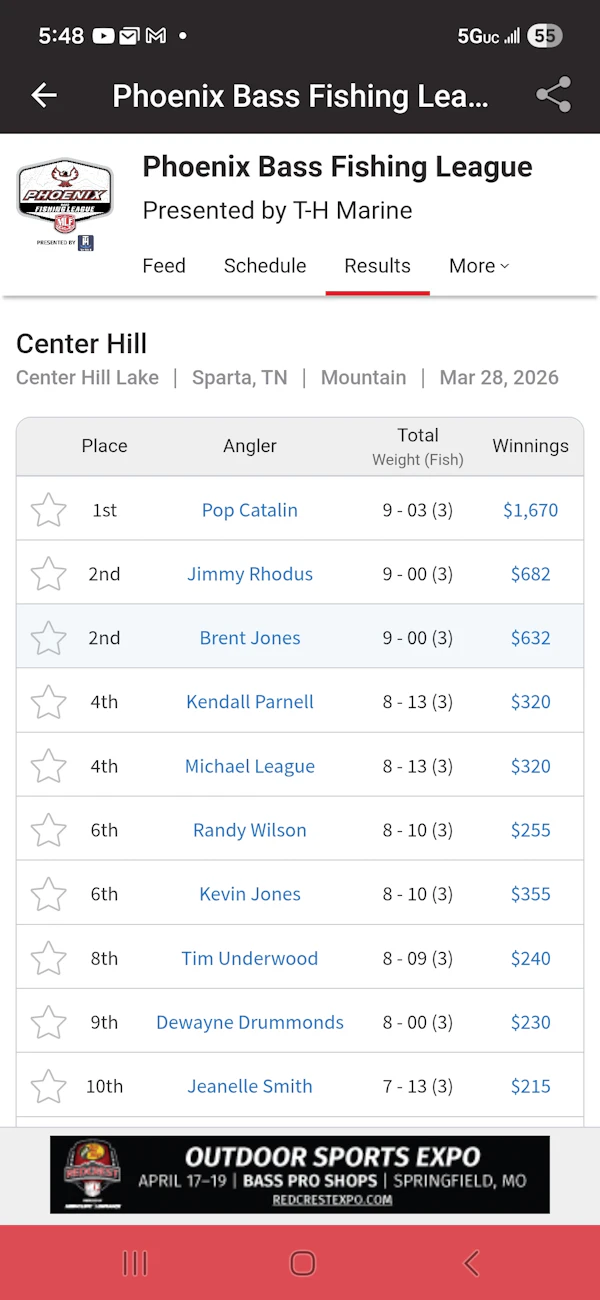
Task: Tap the $1,670 winnings link
Action: click(x=530, y=510)
